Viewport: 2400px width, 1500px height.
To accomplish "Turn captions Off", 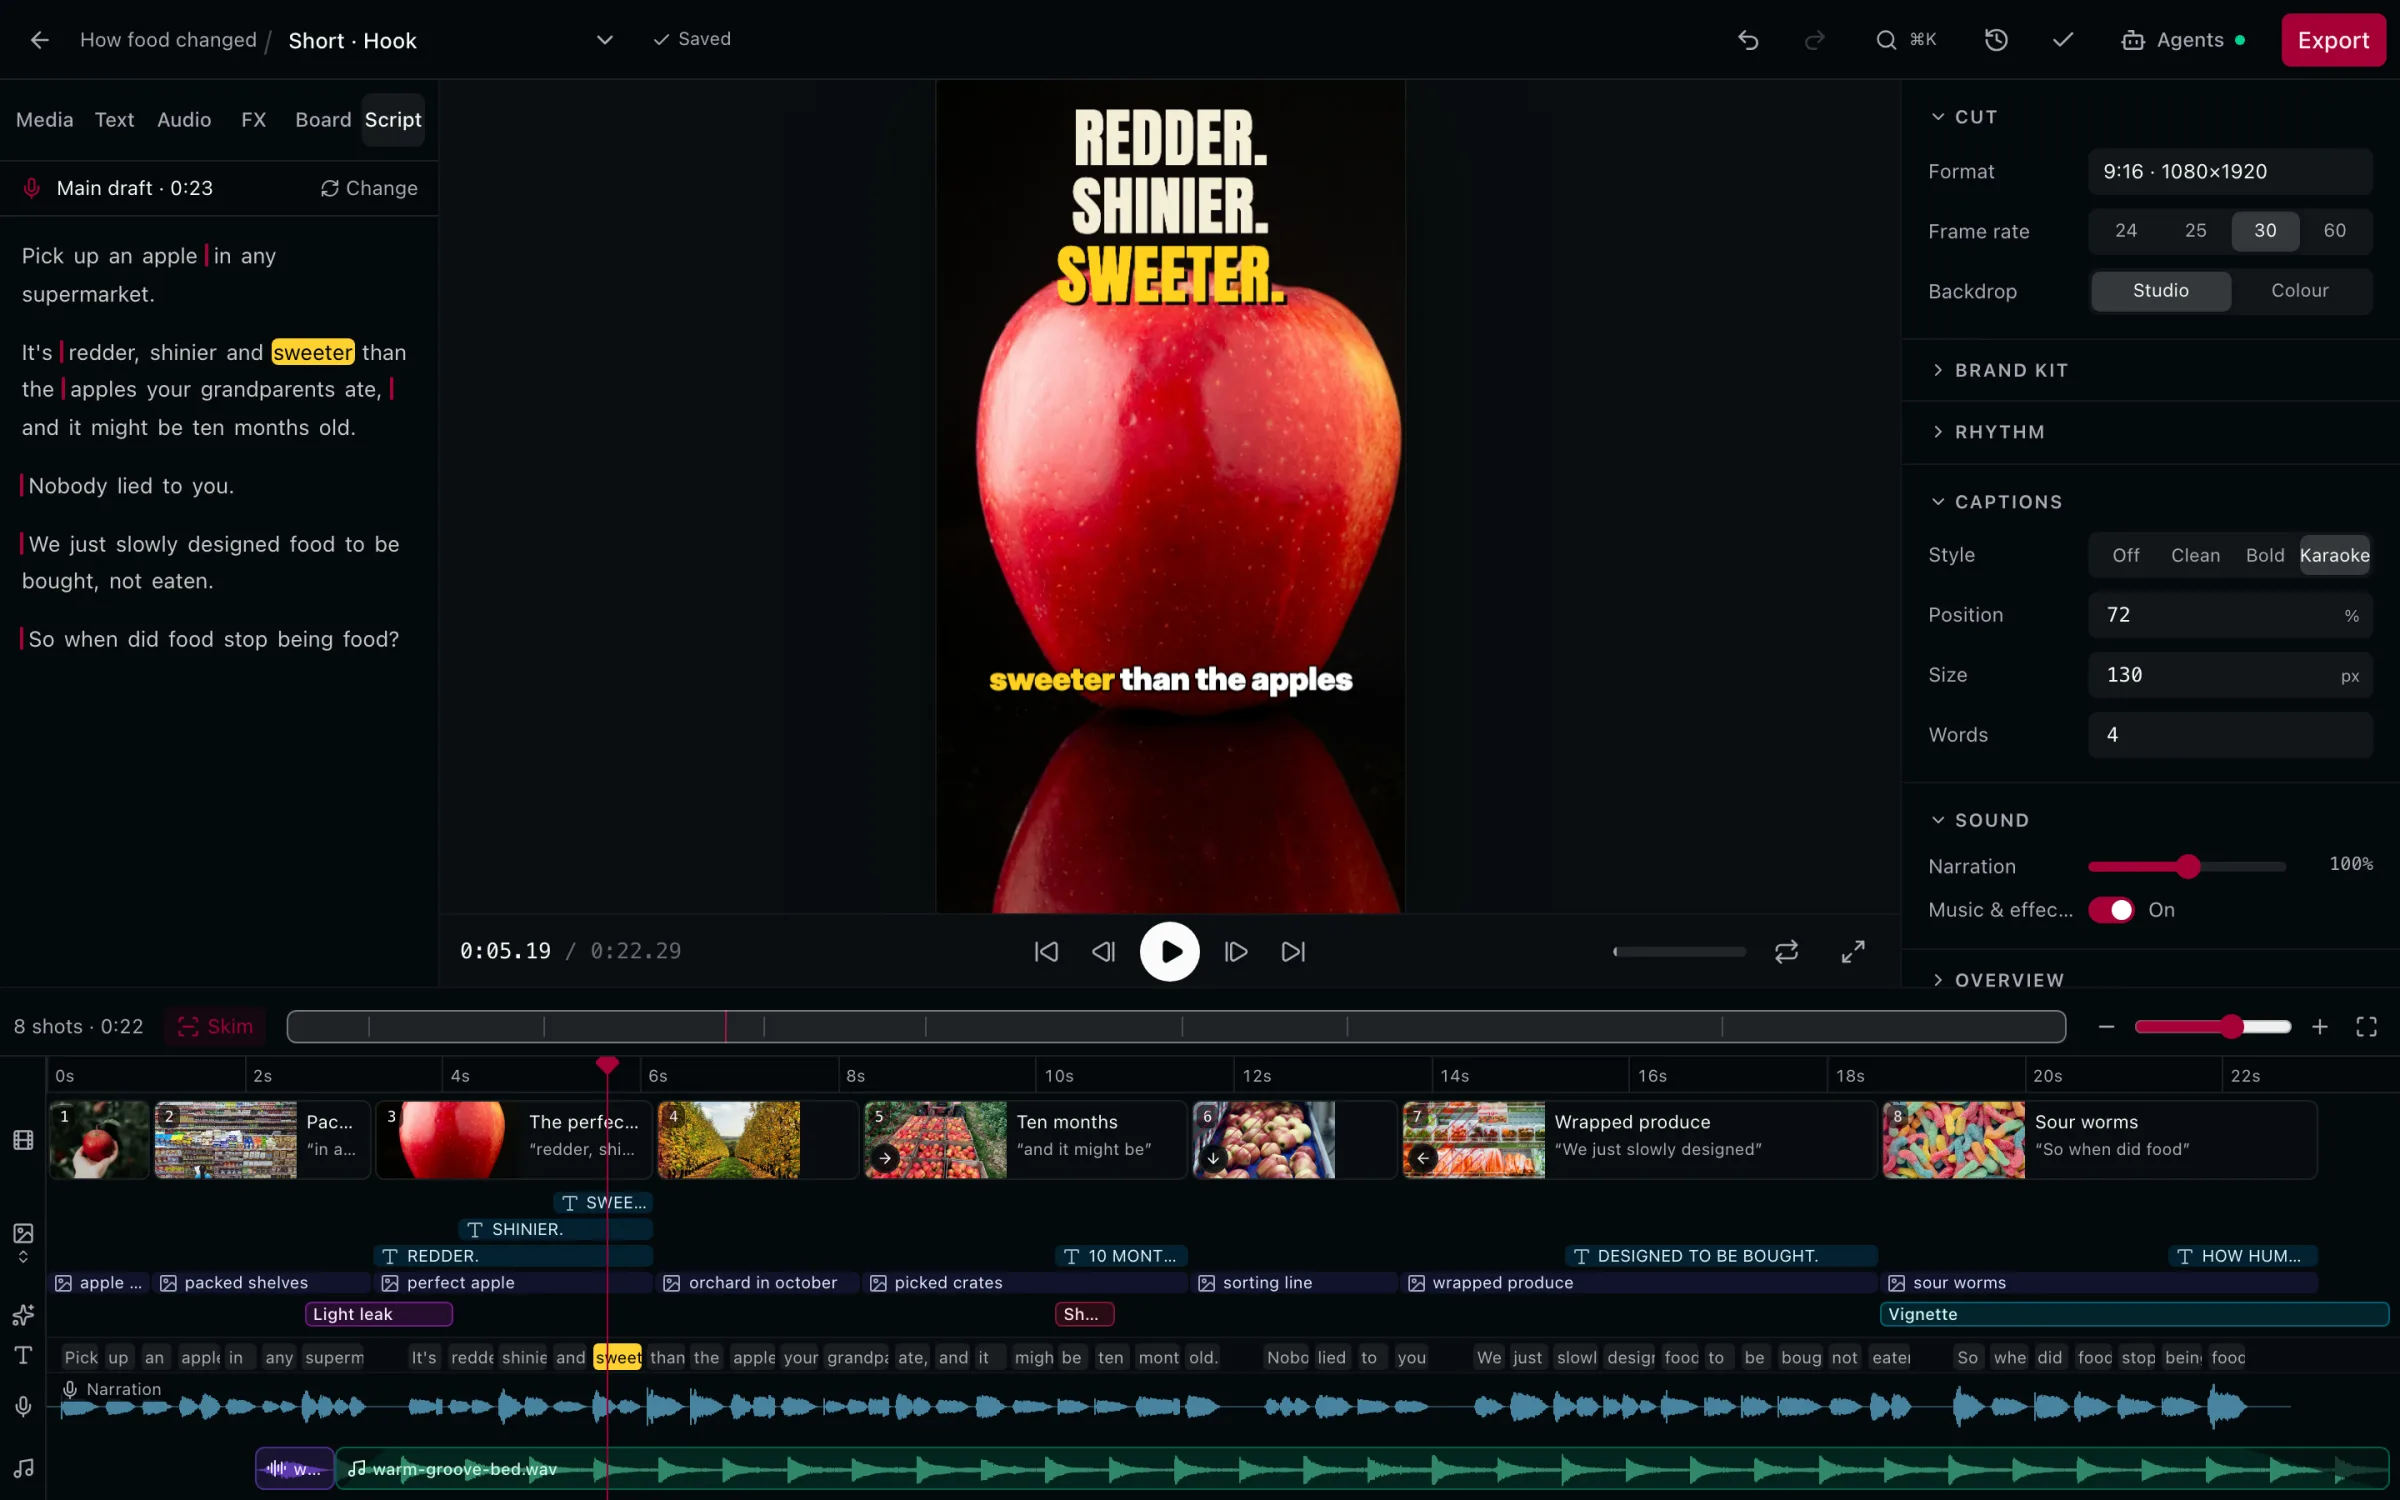I will pyautogui.click(x=2126, y=555).
